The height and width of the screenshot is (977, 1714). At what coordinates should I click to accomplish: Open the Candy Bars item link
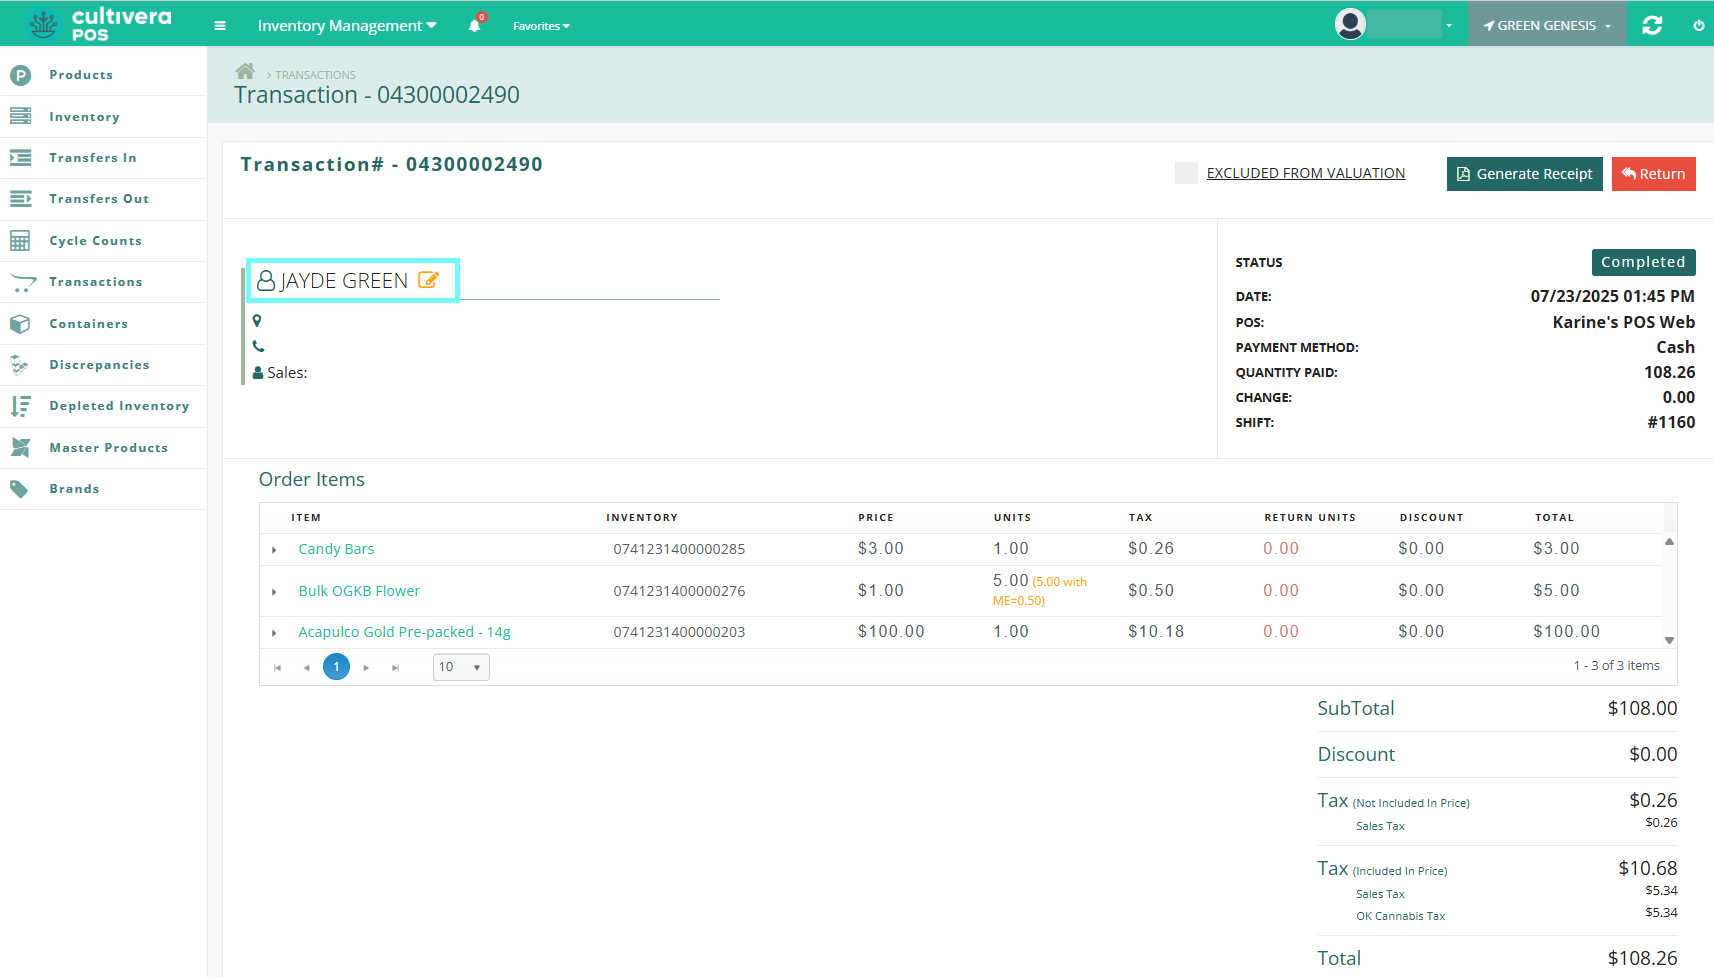click(336, 549)
